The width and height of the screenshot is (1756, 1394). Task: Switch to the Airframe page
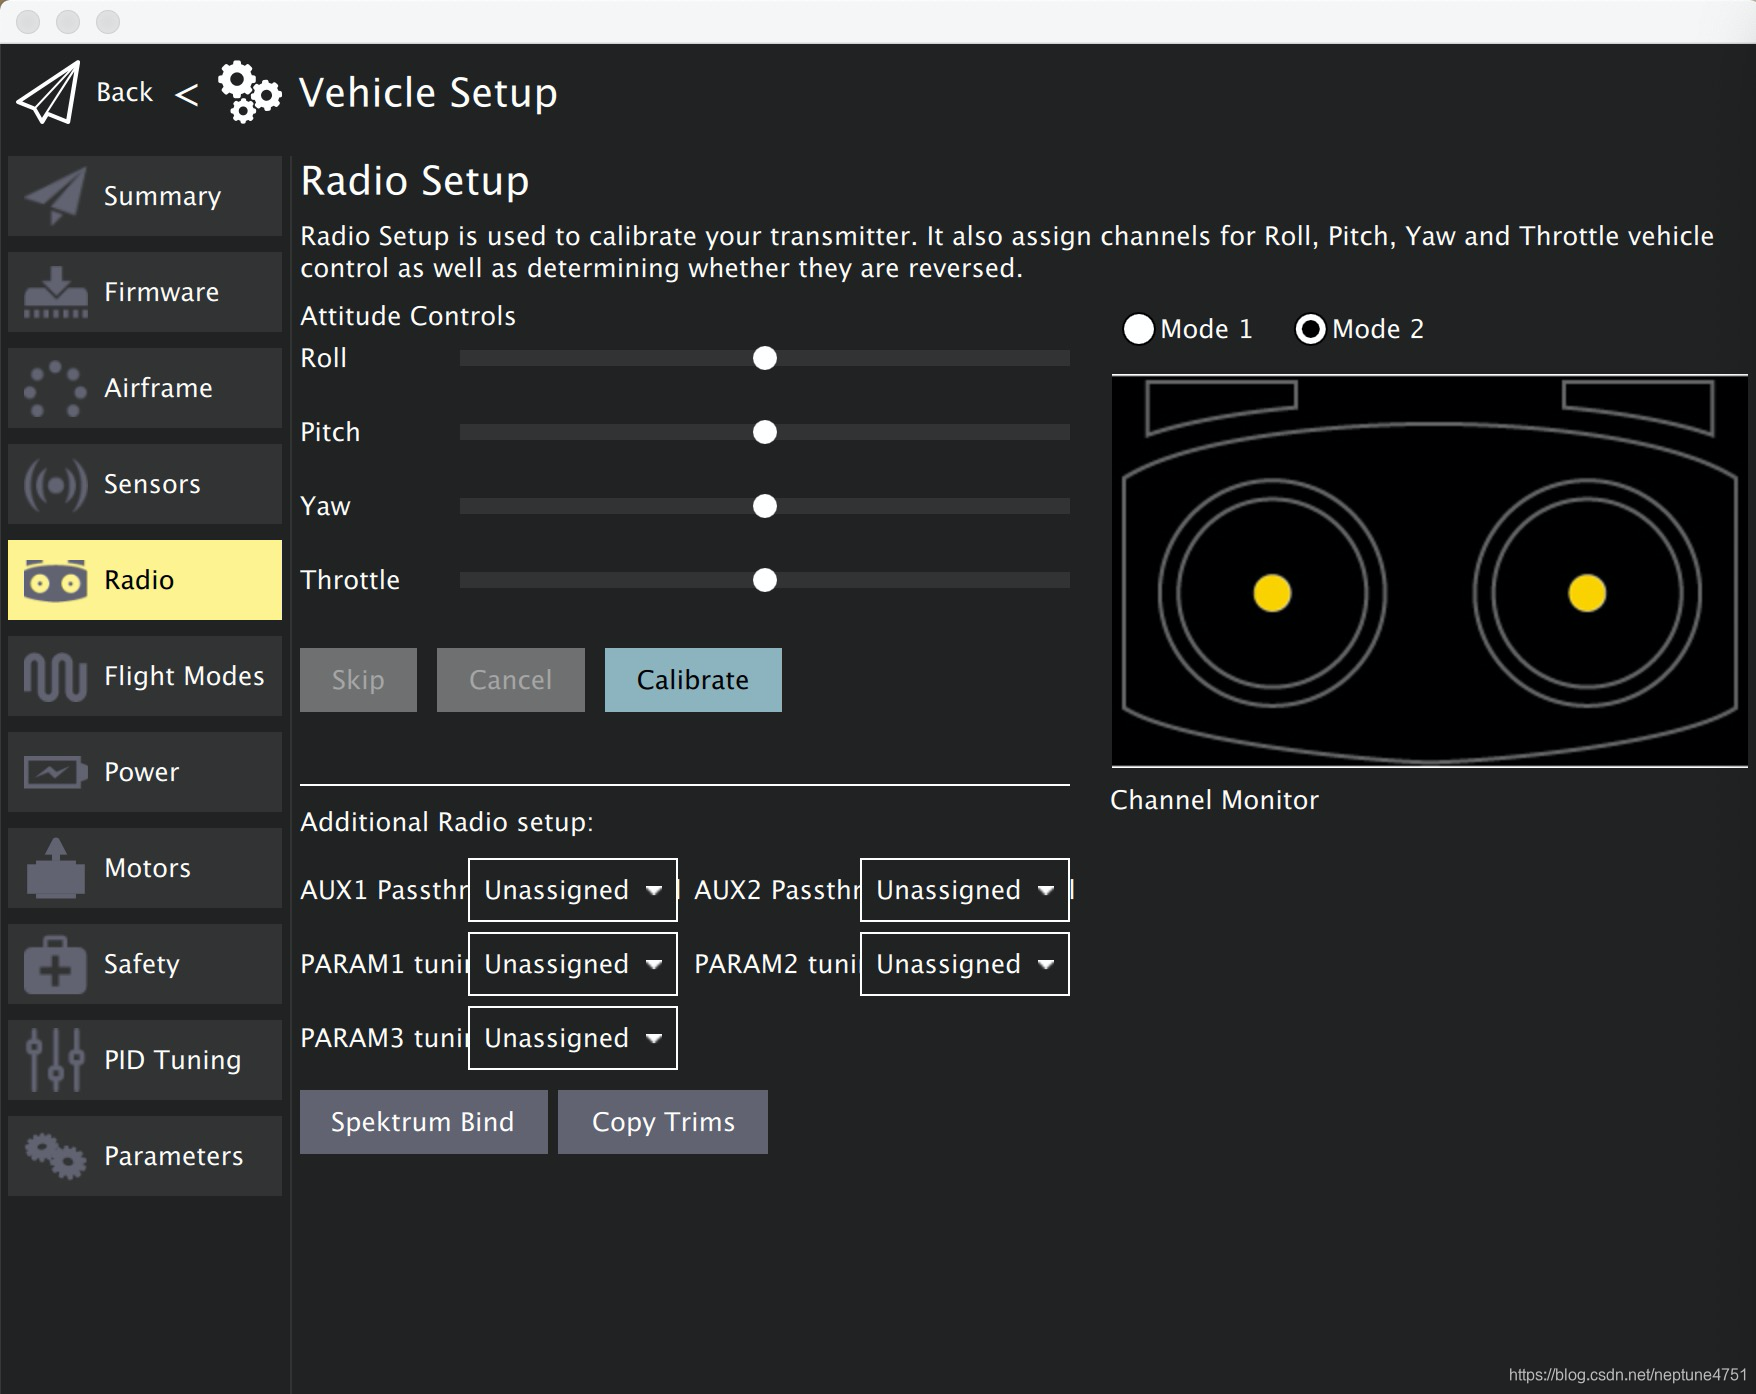pyautogui.click(x=145, y=388)
